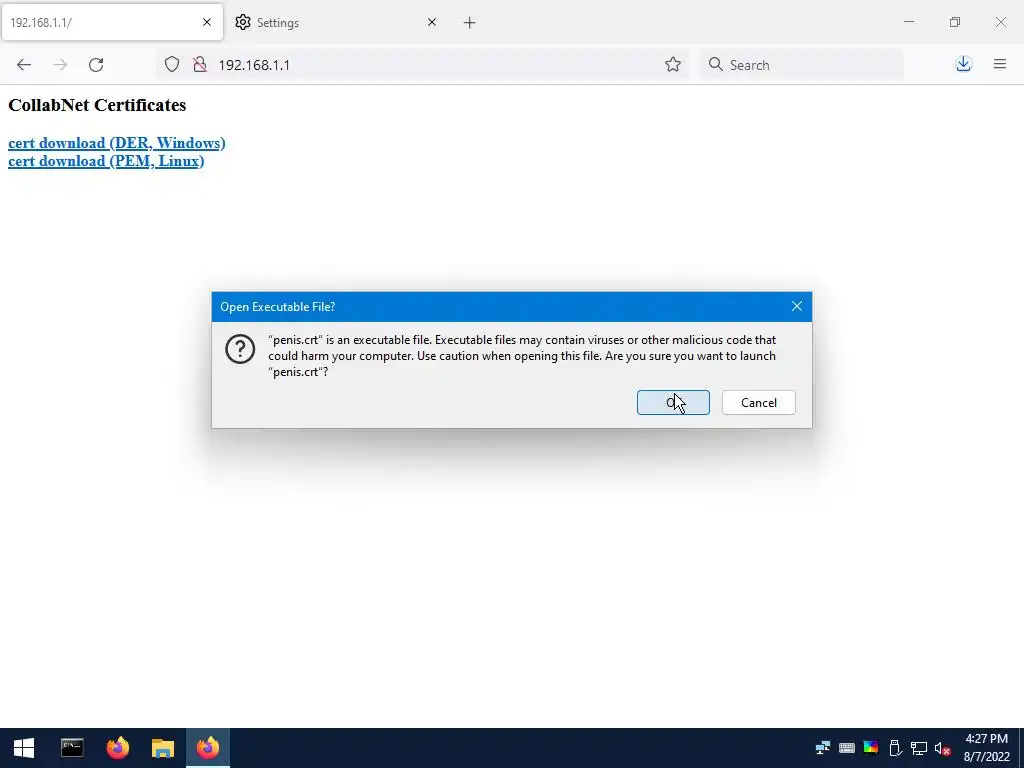Switch to the Settings tab
The image size is (1024, 768).
pyautogui.click(x=336, y=23)
